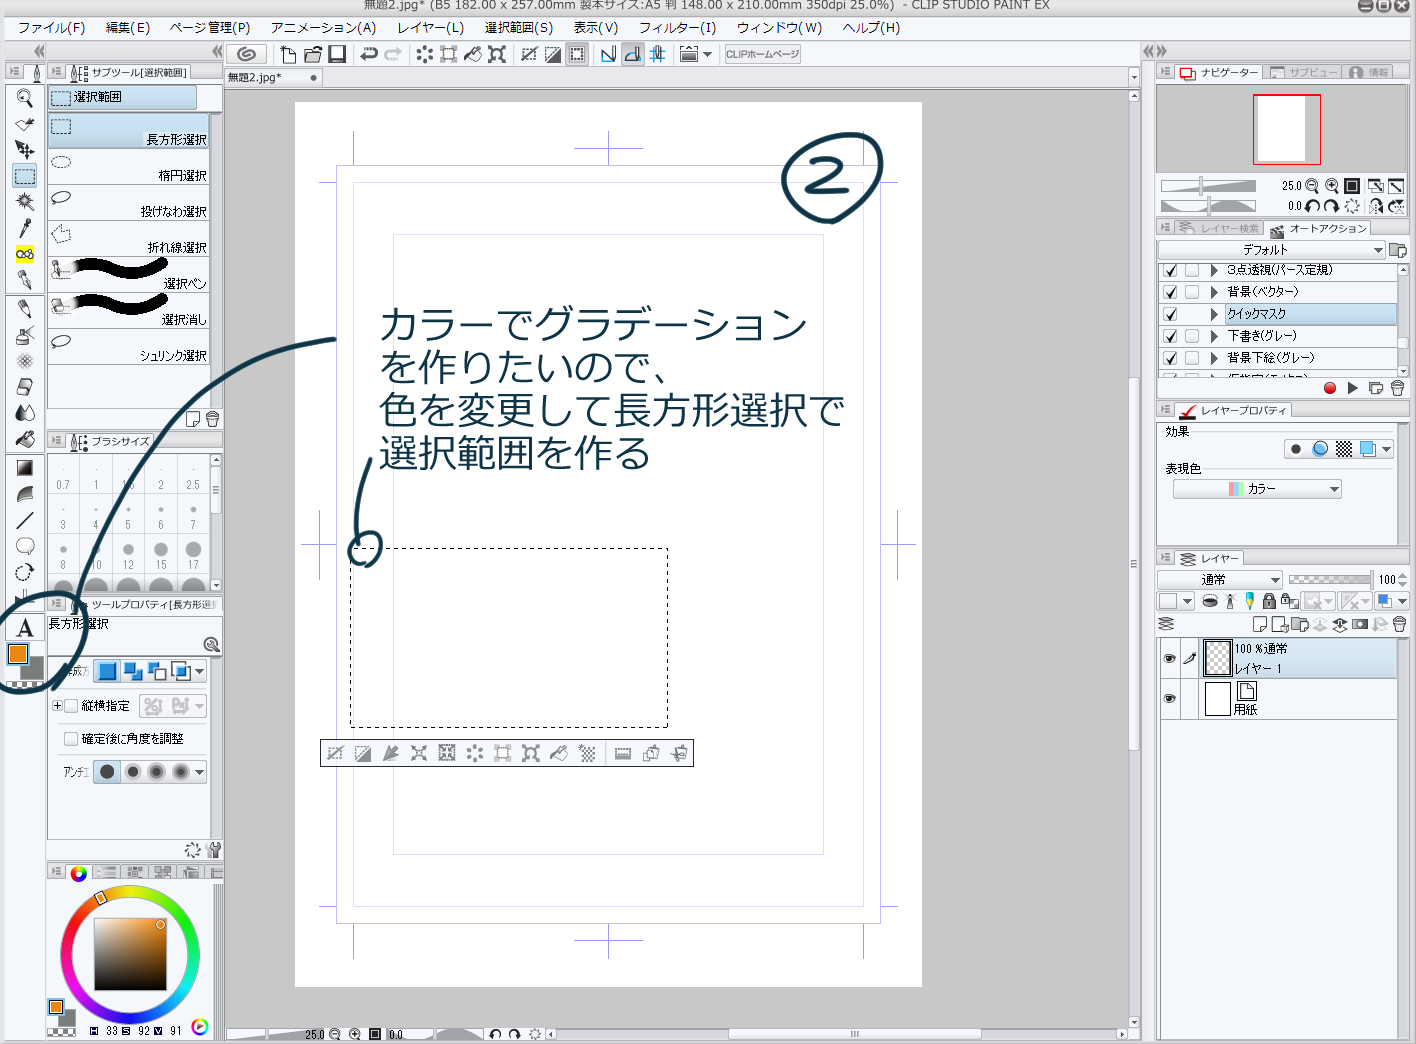This screenshot has width=1416, height=1044.
Task: Choose the Text tool (A)
Action: pyautogui.click(x=25, y=627)
